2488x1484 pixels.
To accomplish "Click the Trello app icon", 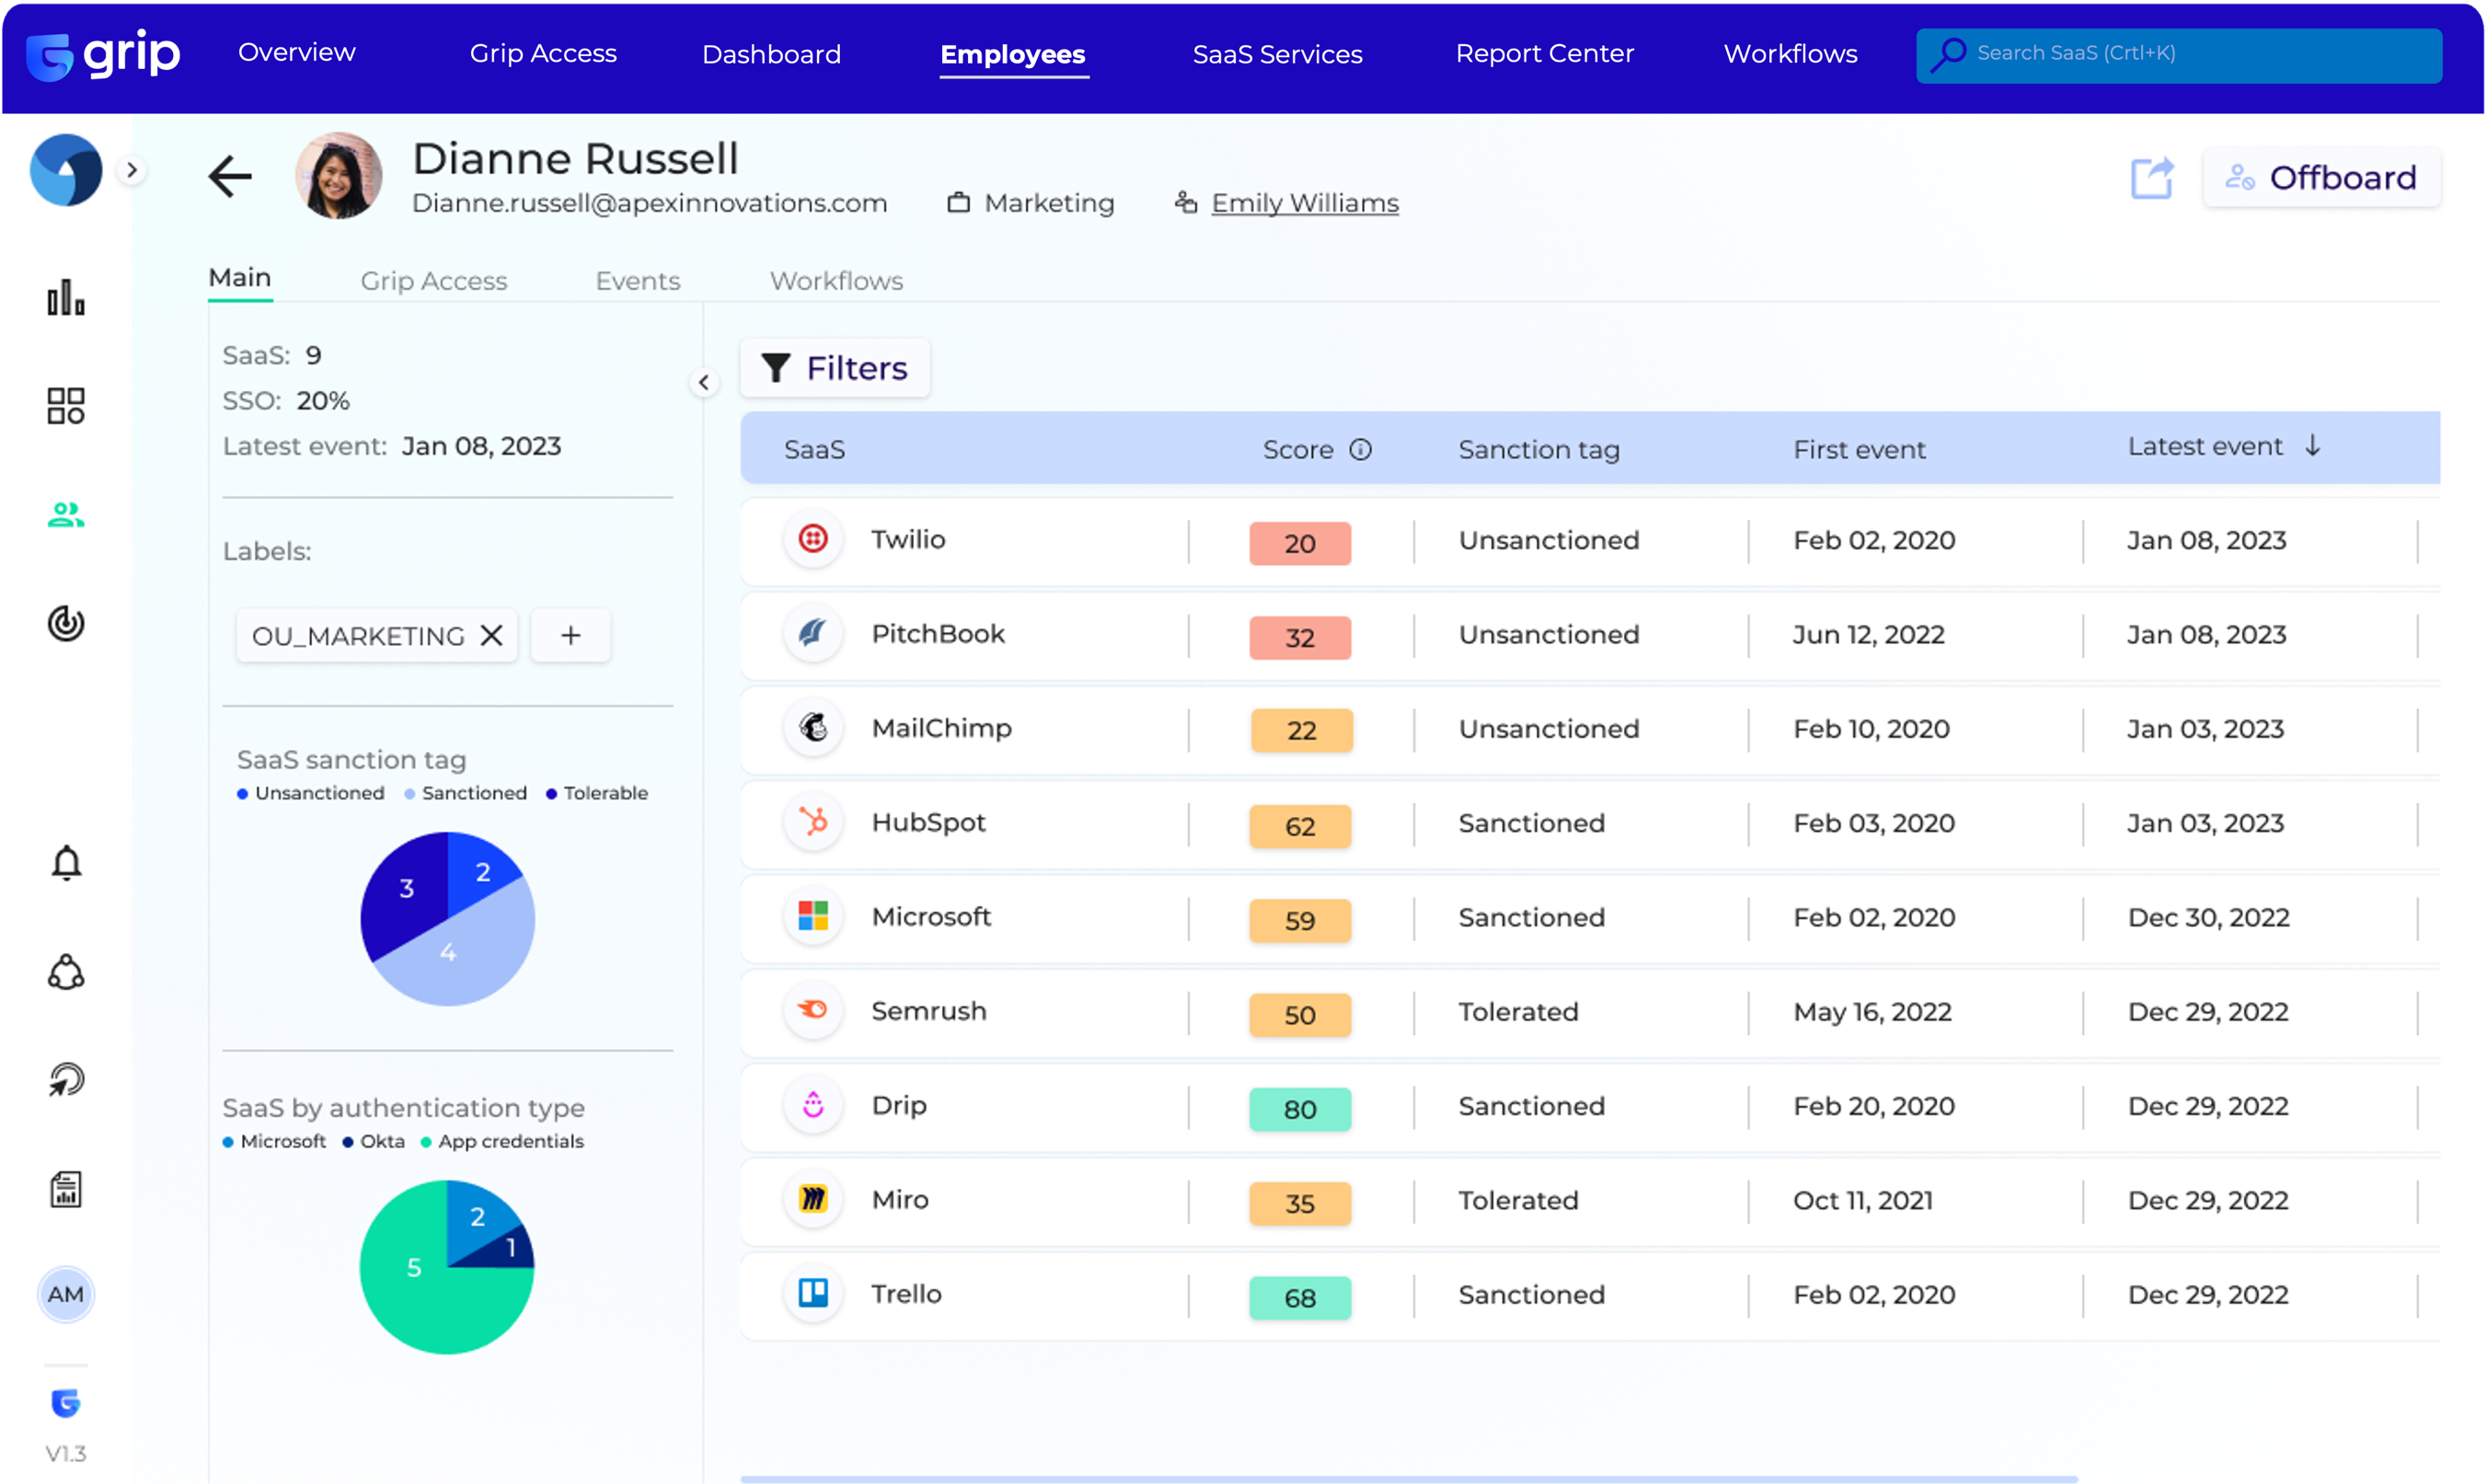I will (x=813, y=1293).
